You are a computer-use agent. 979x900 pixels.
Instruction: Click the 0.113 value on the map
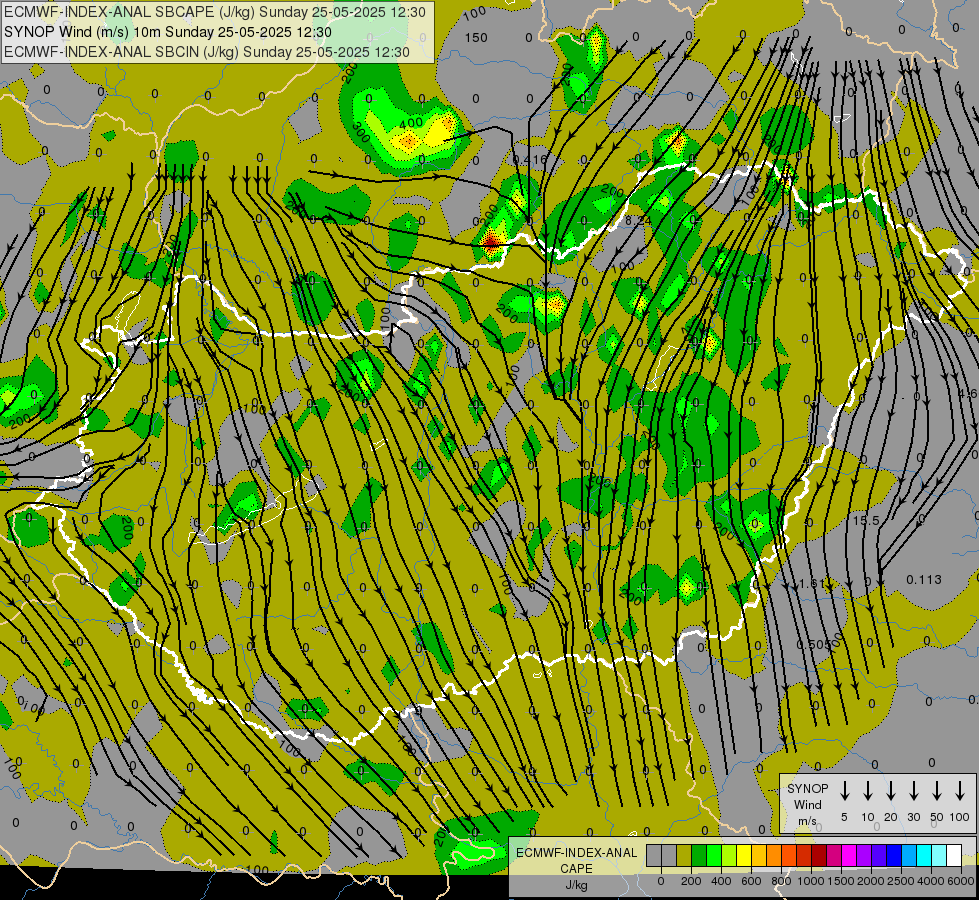923,580
